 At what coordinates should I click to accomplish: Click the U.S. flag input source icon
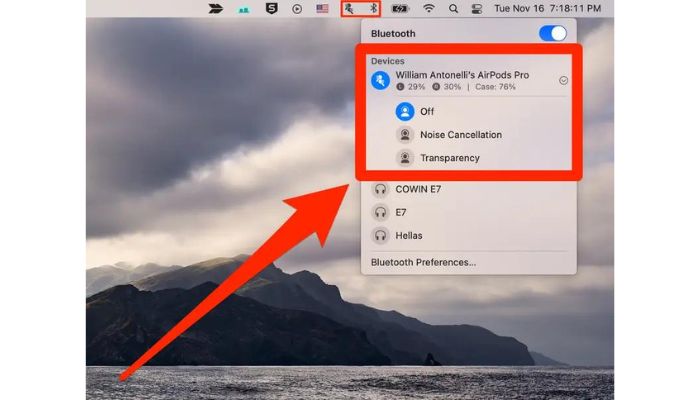(322, 8)
